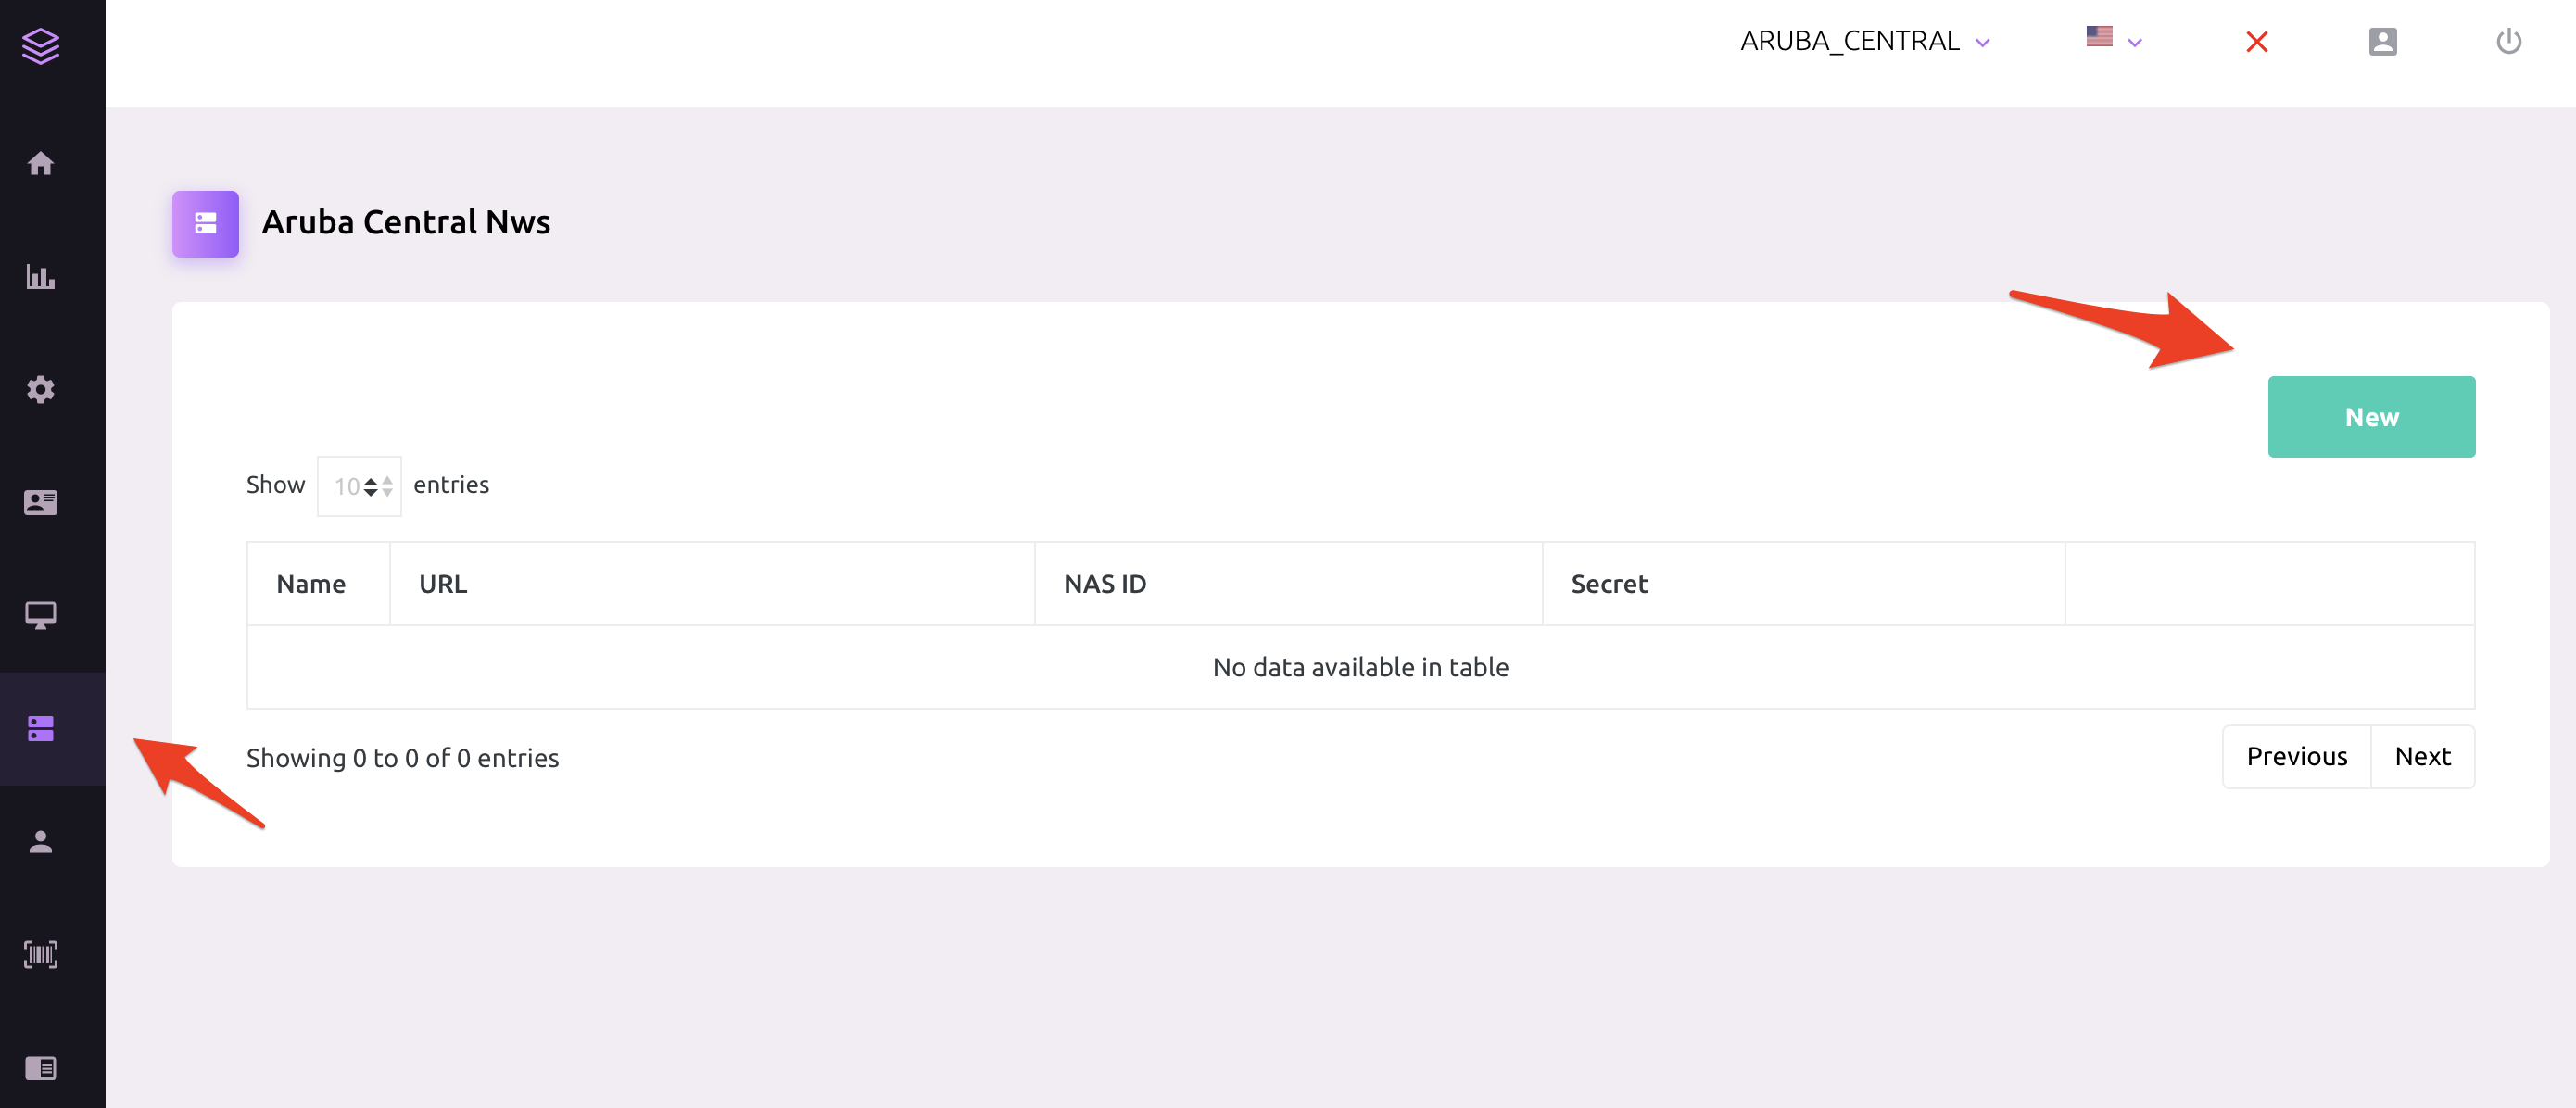Open the user profile icon in header
The height and width of the screenshot is (1108, 2576).
[x=2383, y=42]
